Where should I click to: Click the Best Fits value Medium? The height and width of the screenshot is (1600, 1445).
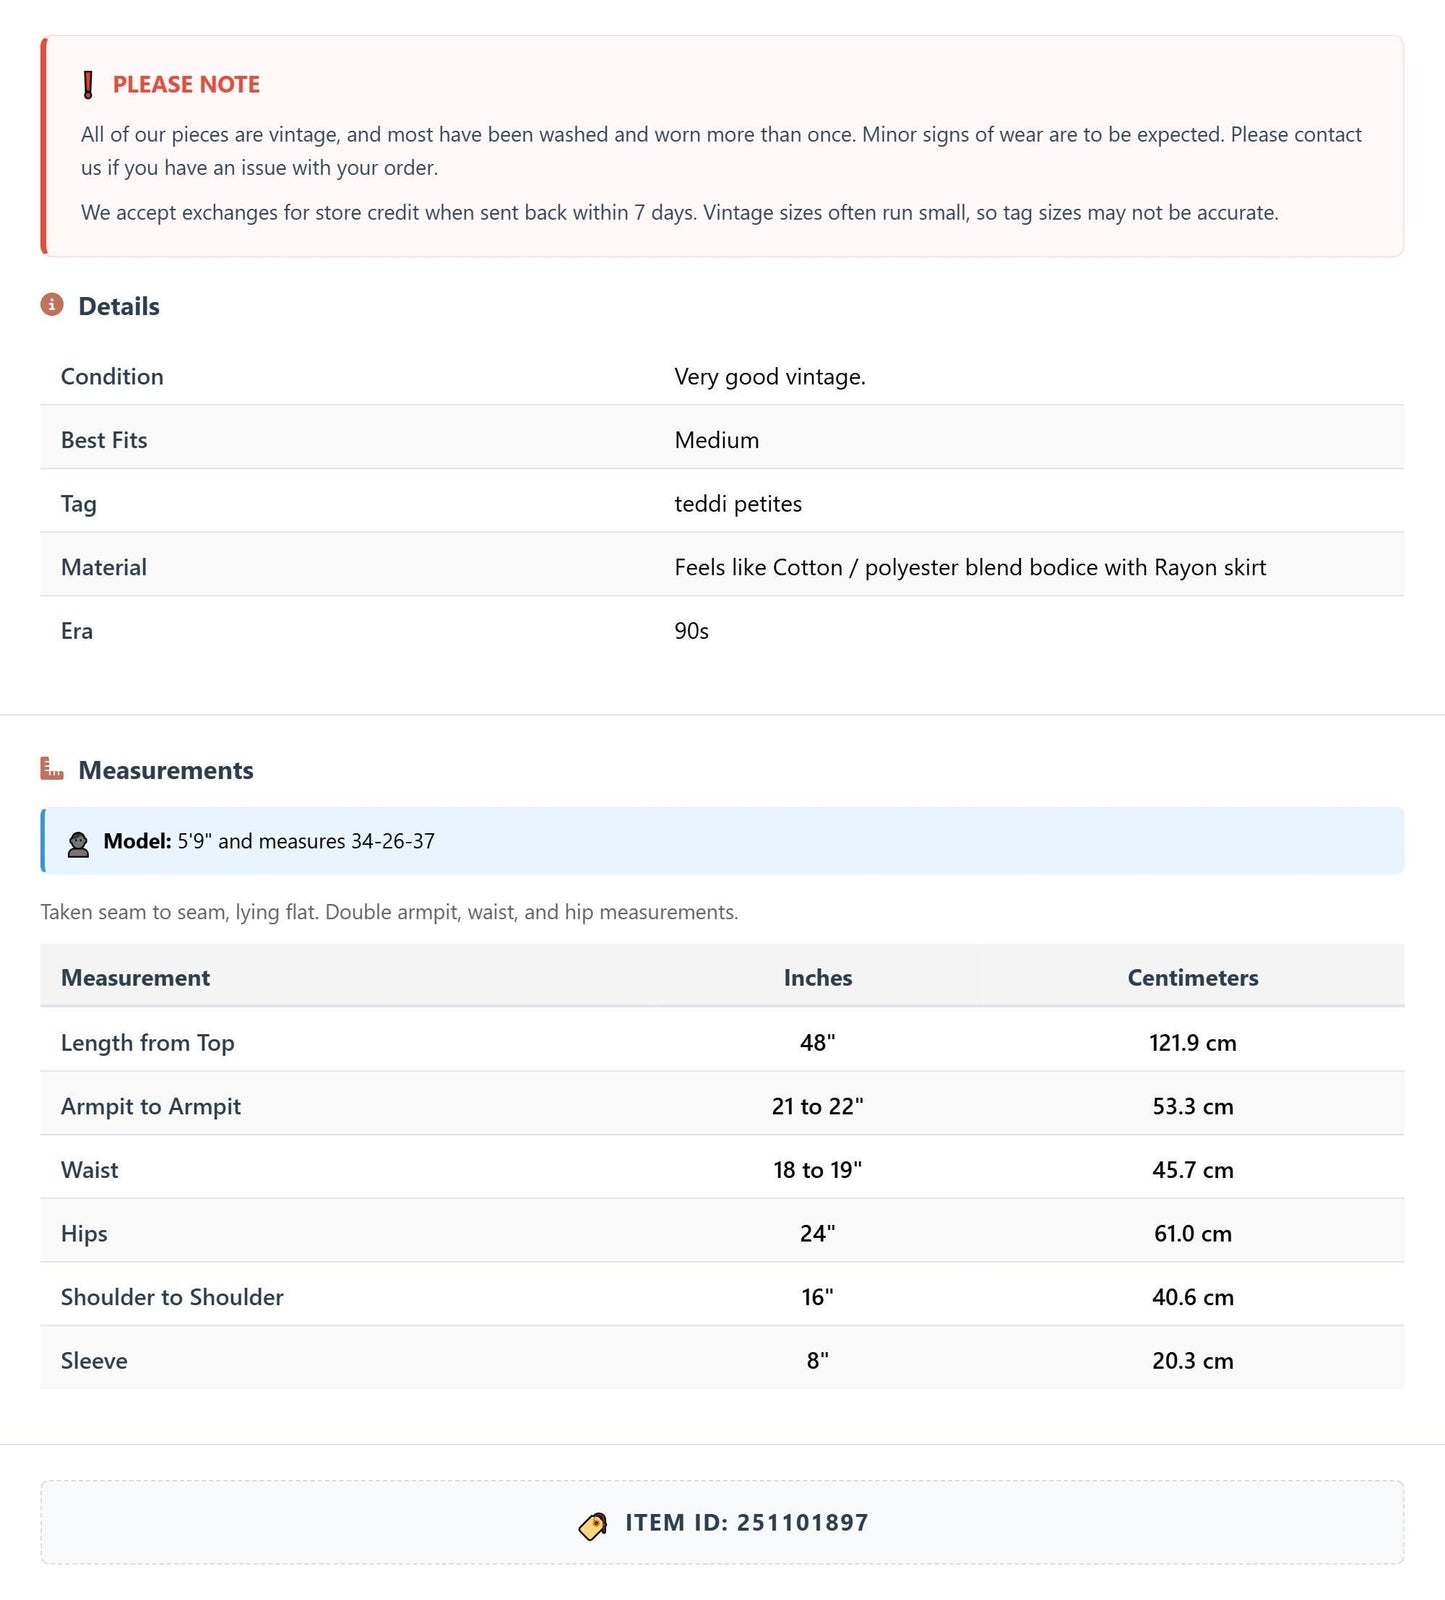point(717,441)
